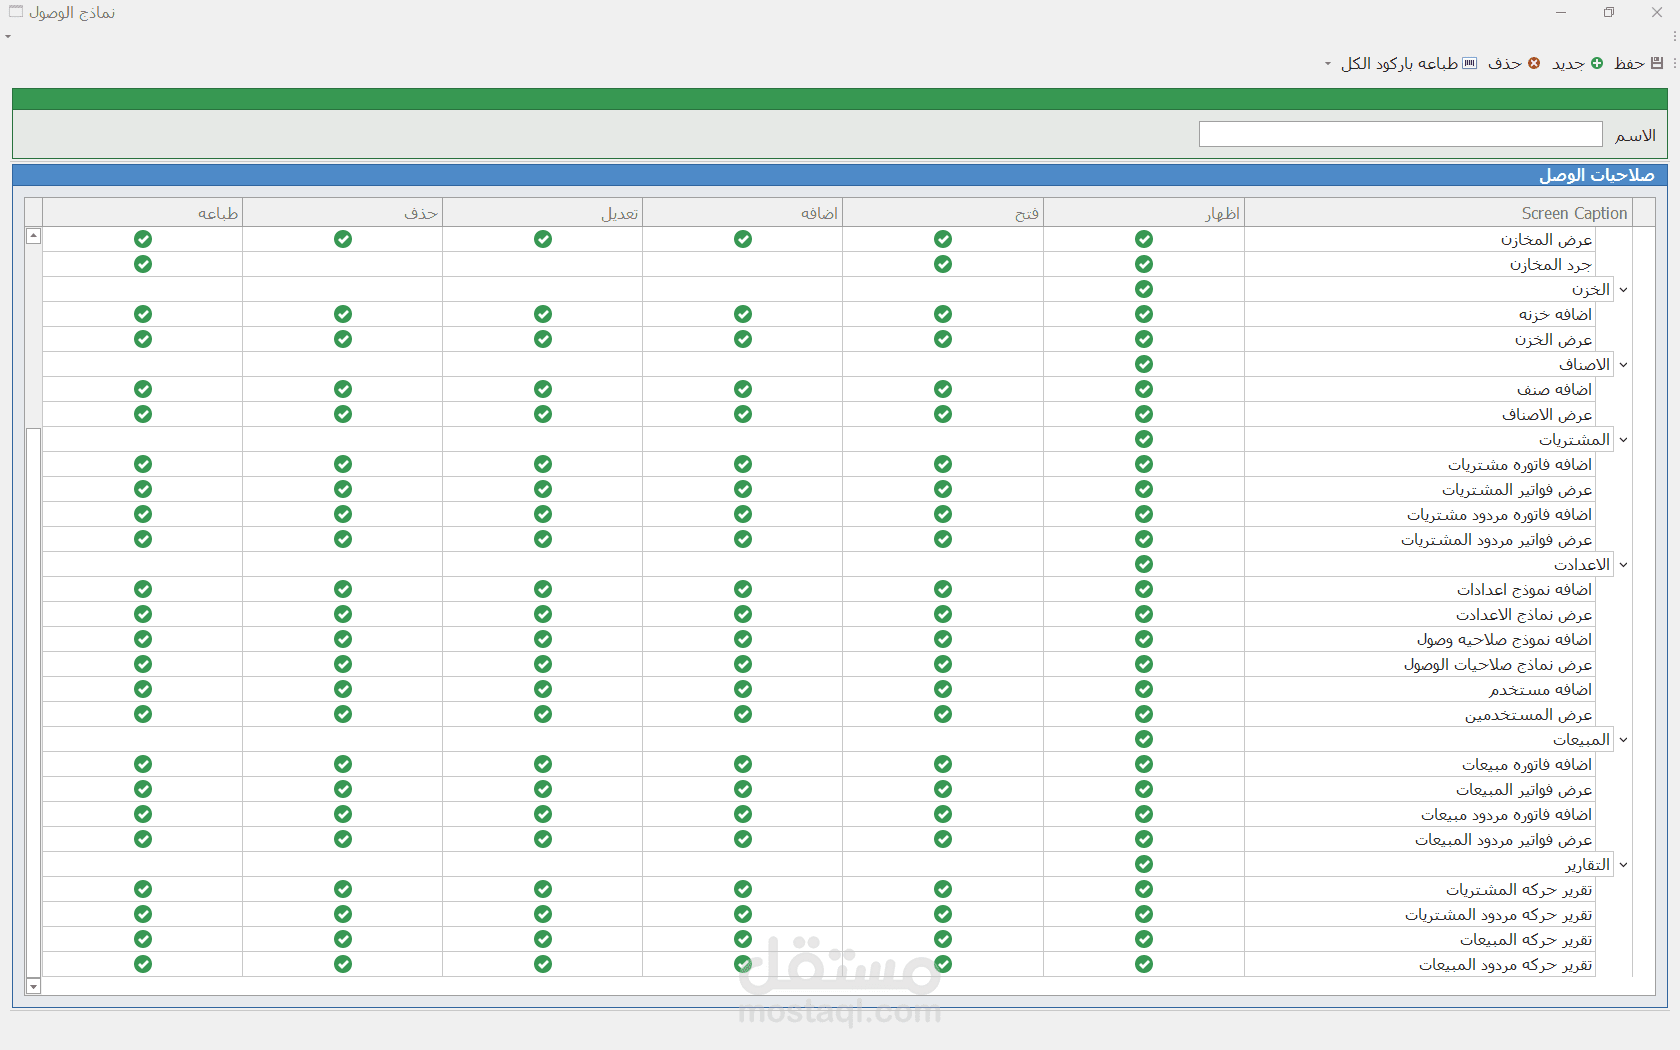
Task: Toggle طباعه check for جرد المخازن
Action: [x=143, y=264]
